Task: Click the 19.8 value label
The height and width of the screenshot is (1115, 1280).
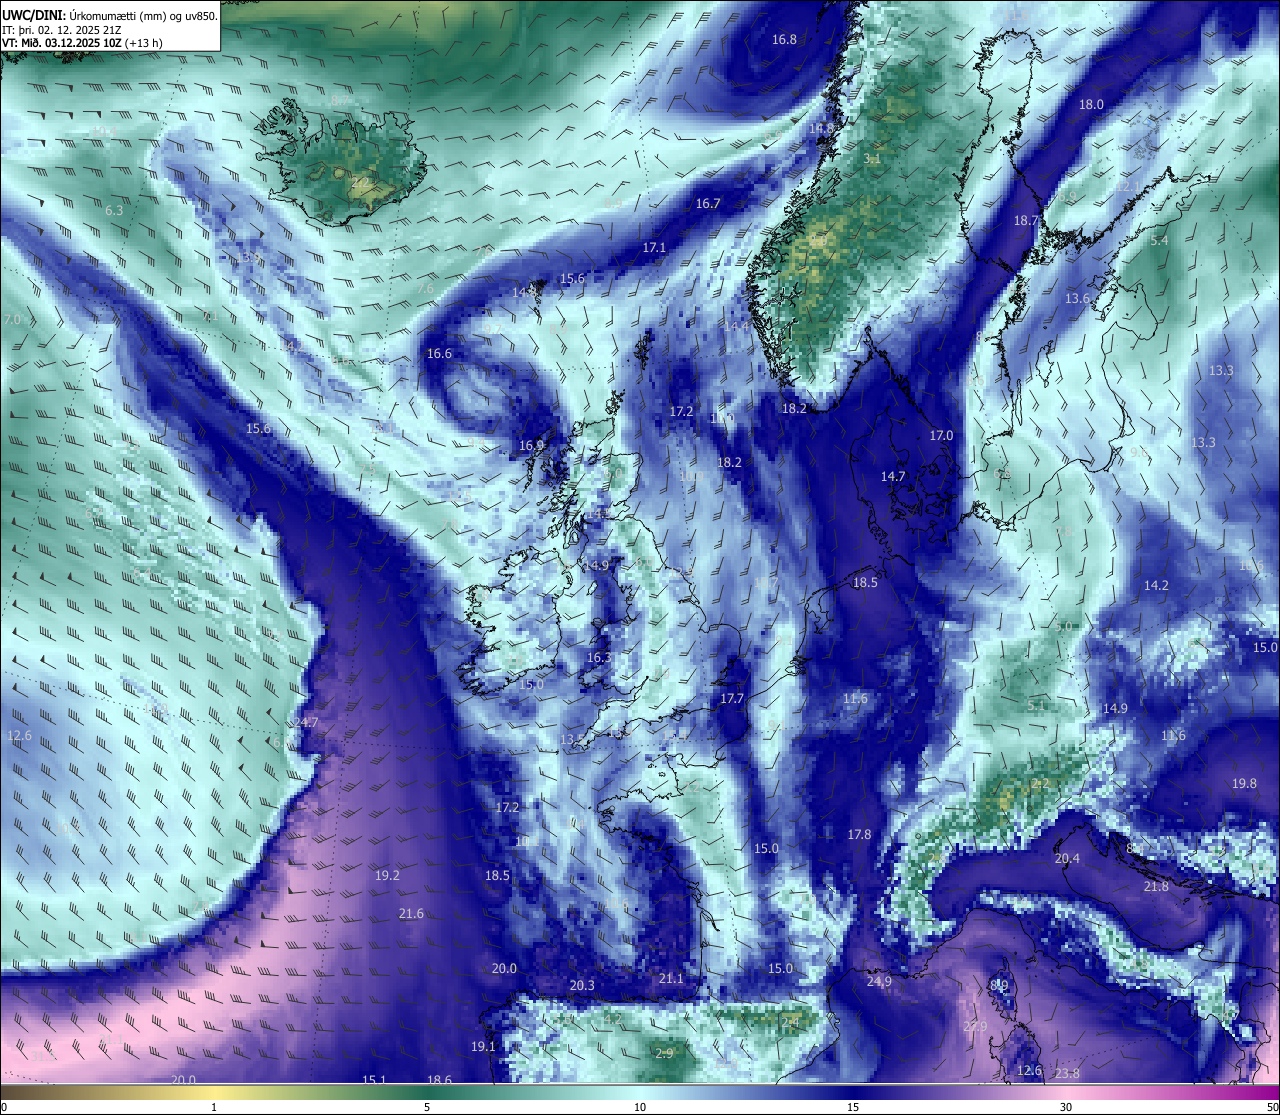Action: pyautogui.click(x=1244, y=784)
